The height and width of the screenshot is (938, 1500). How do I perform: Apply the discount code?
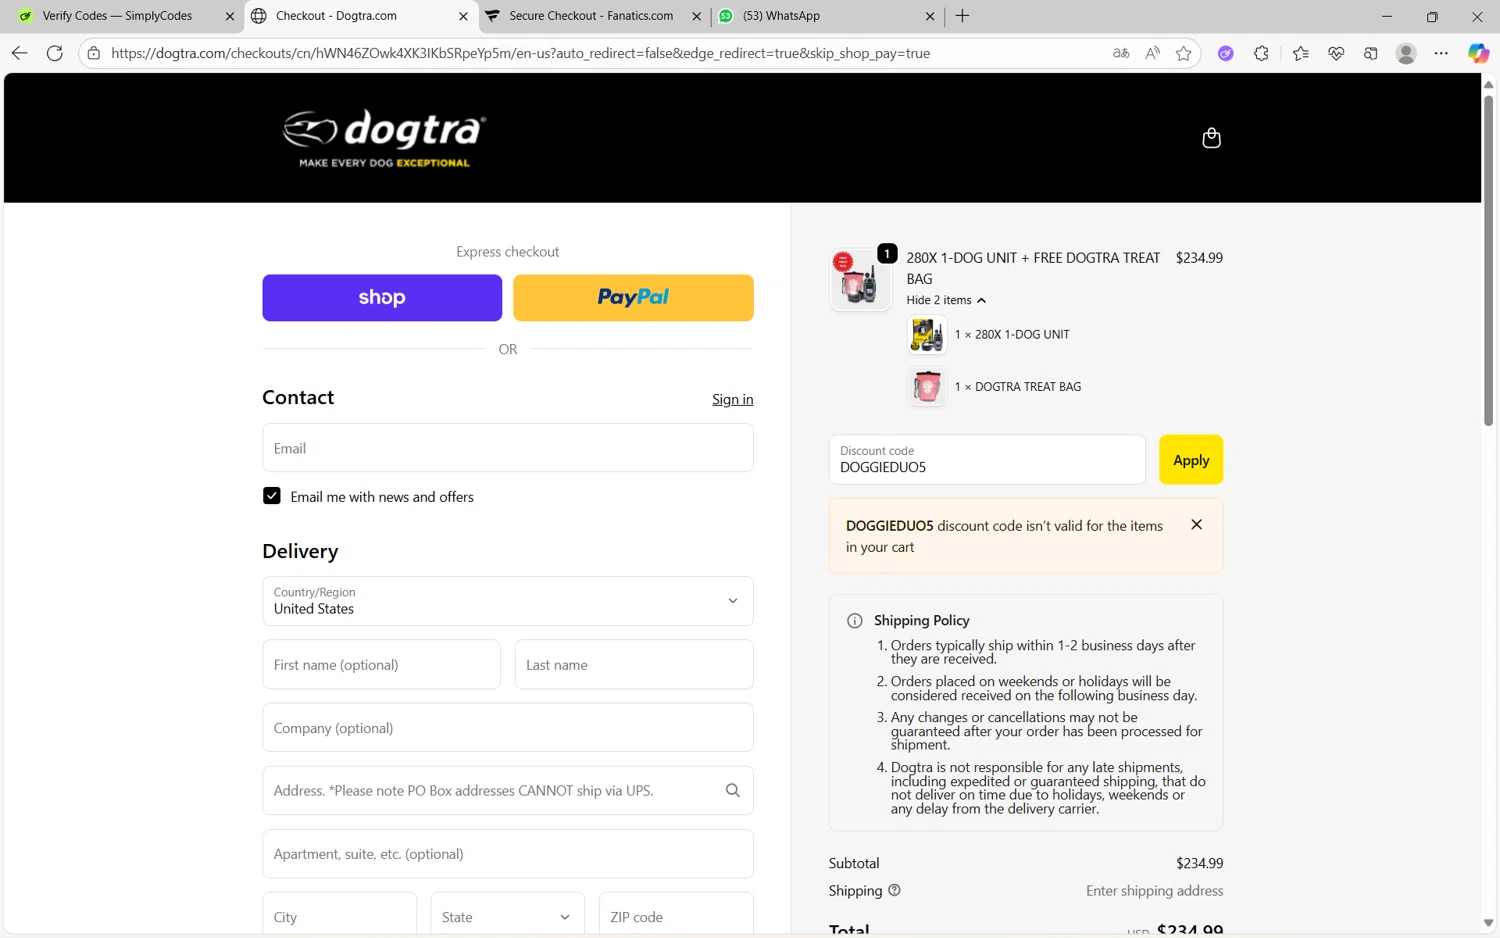tap(1190, 460)
